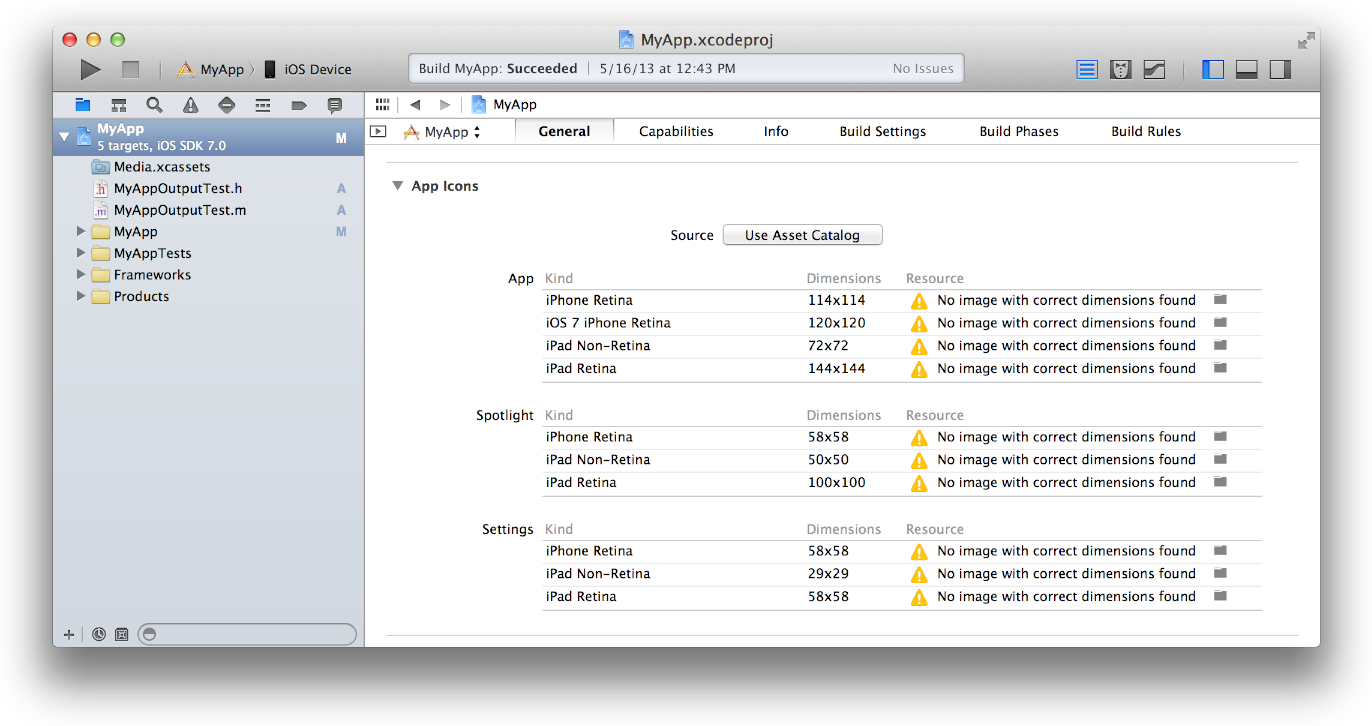This screenshot has width=1372, height=726.
Task: Open the Issue navigator warning triangle
Action: 190,105
